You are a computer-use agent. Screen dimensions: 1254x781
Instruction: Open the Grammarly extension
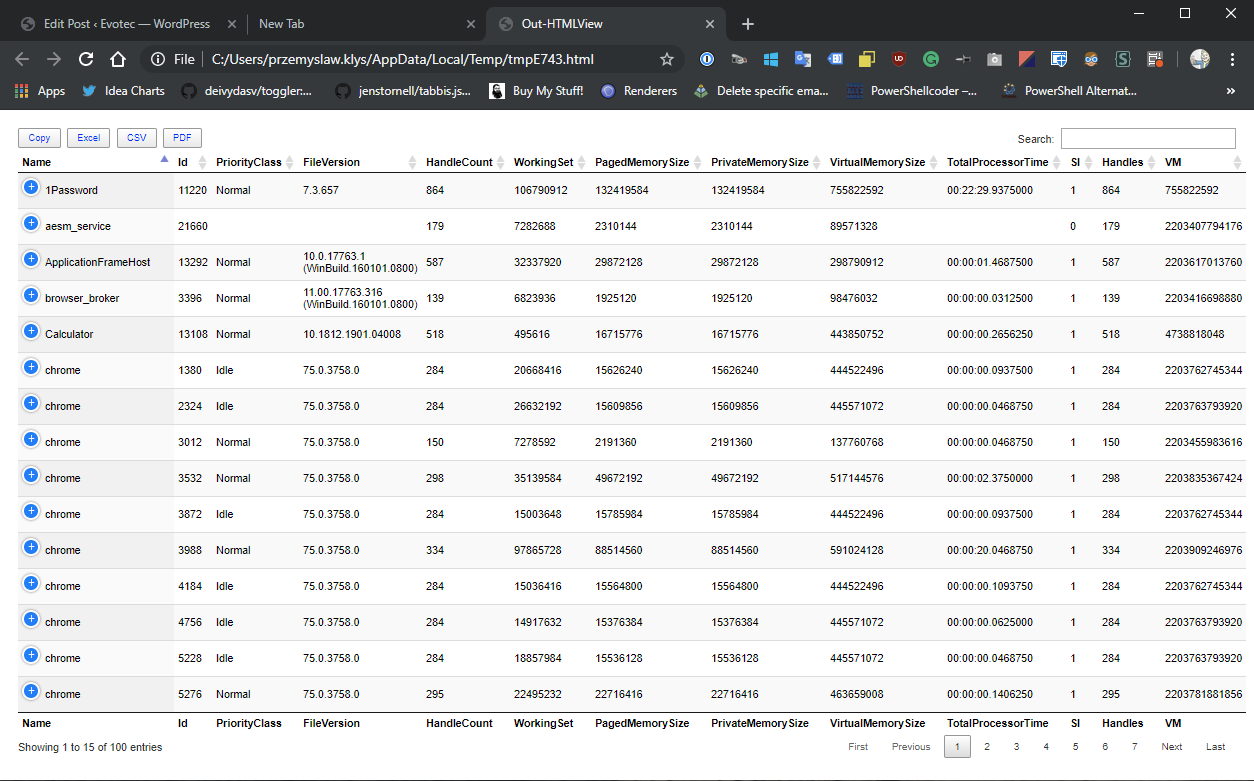(930, 59)
